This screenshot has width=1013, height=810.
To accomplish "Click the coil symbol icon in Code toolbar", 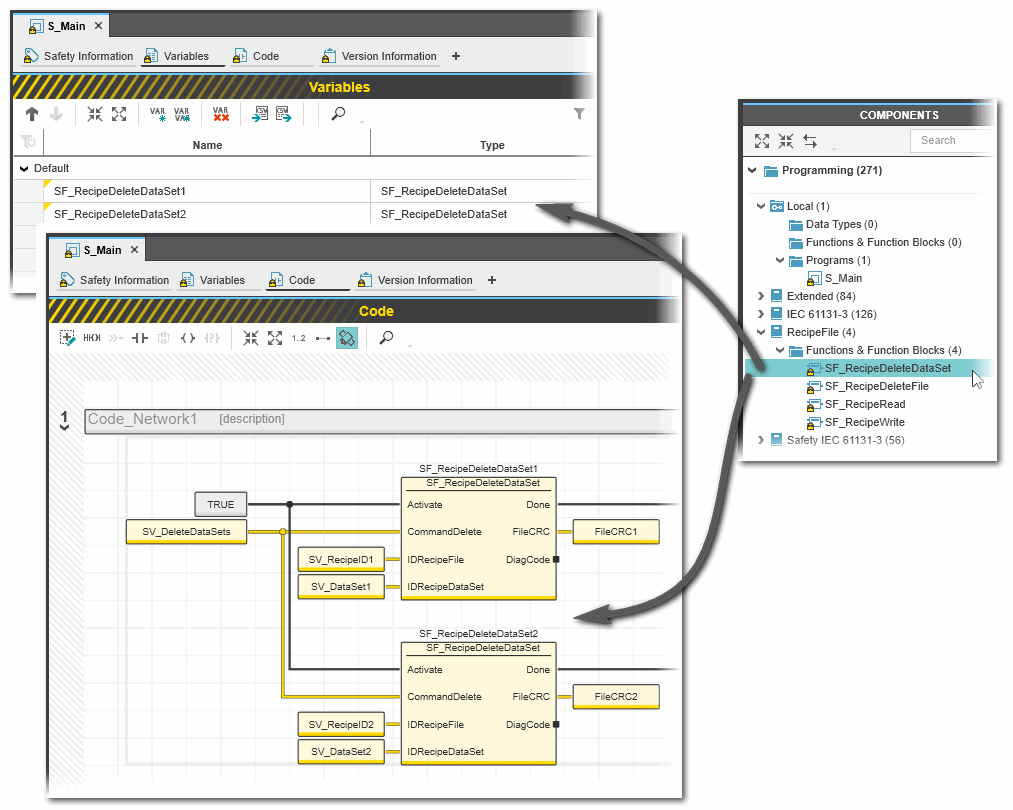I will [x=188, y=338].
